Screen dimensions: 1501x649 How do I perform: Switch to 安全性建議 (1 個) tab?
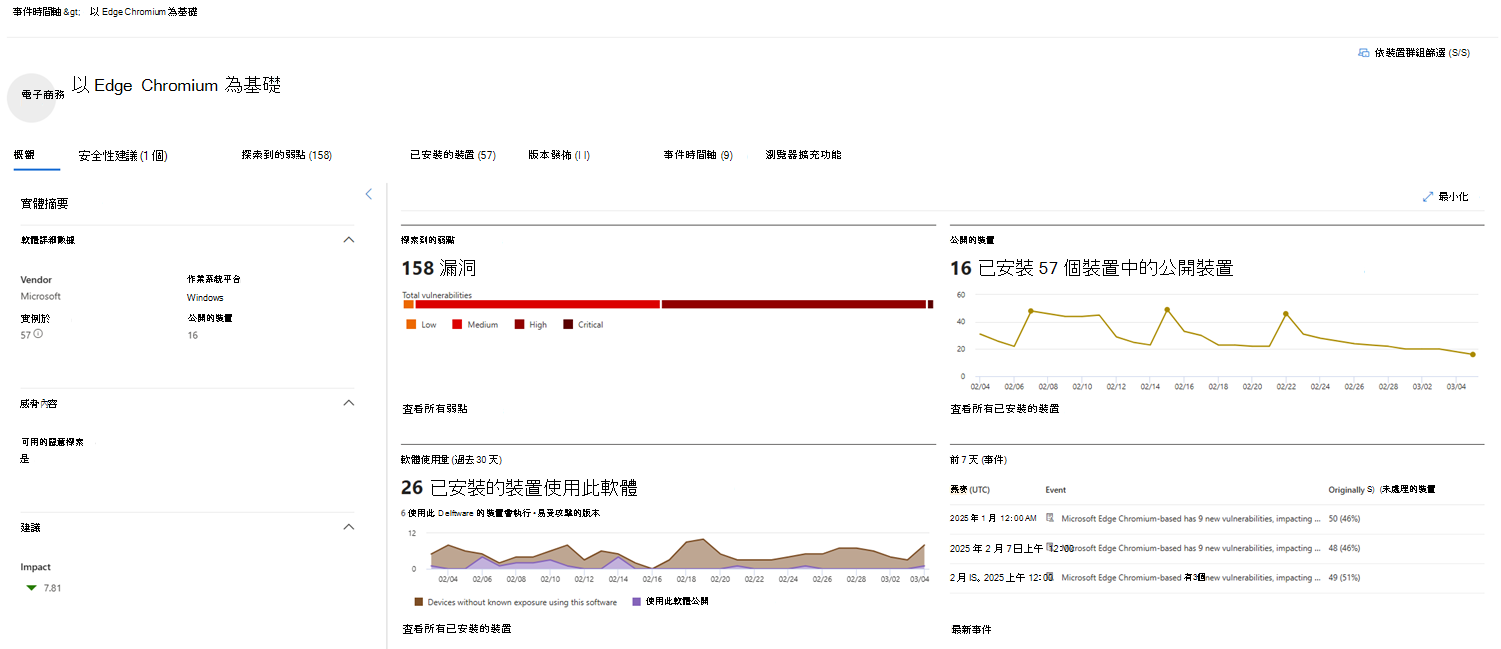123,156
